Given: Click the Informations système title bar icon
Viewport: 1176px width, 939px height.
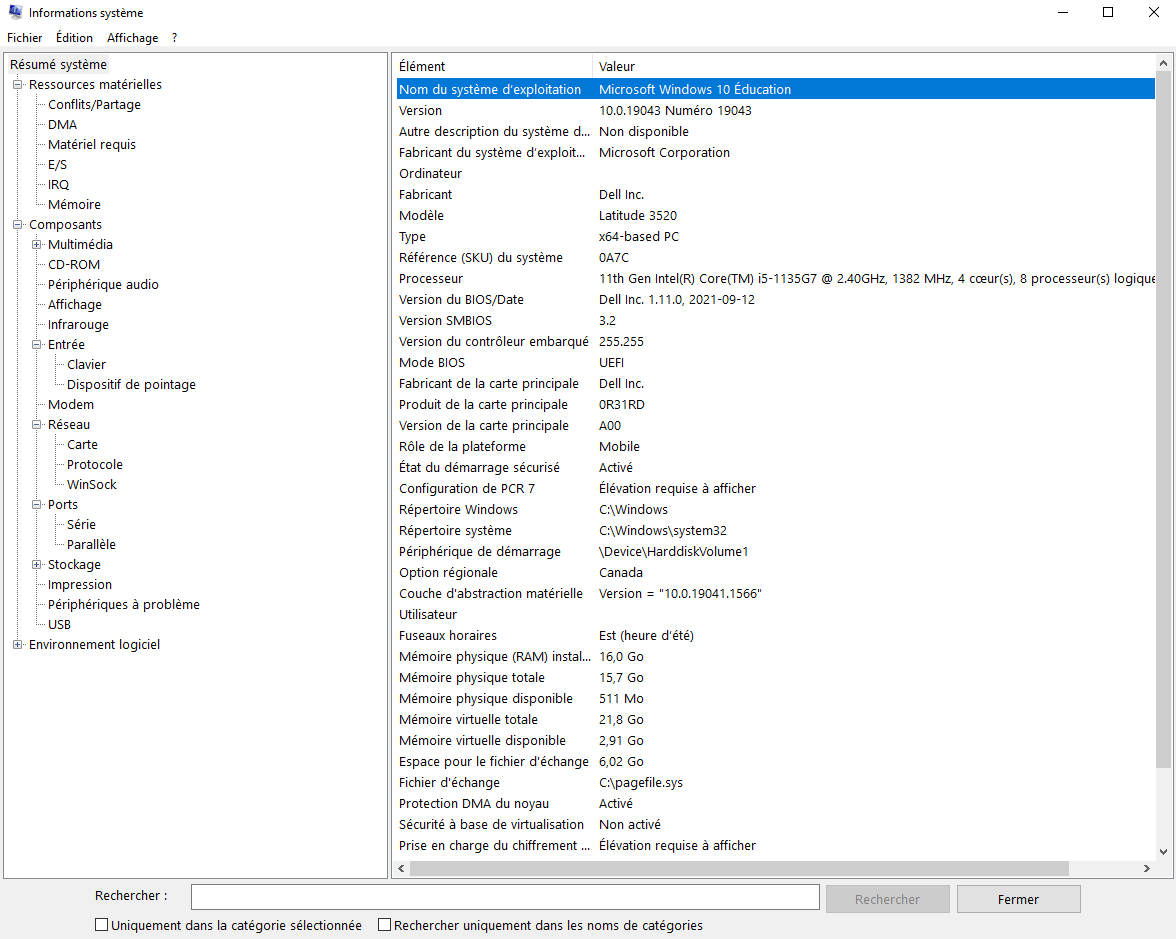Looking at the screenshot, I should tap(15, 13).
